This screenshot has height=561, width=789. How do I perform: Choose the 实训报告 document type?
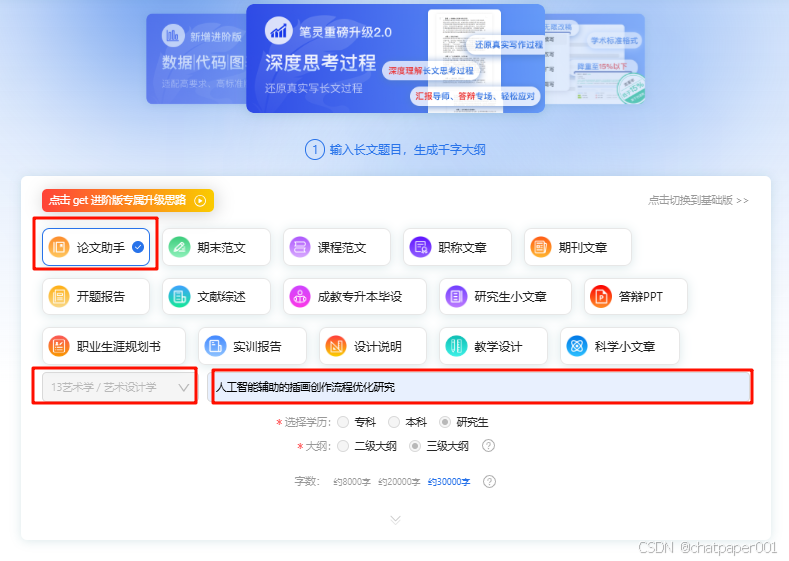(x=253, y=346)
